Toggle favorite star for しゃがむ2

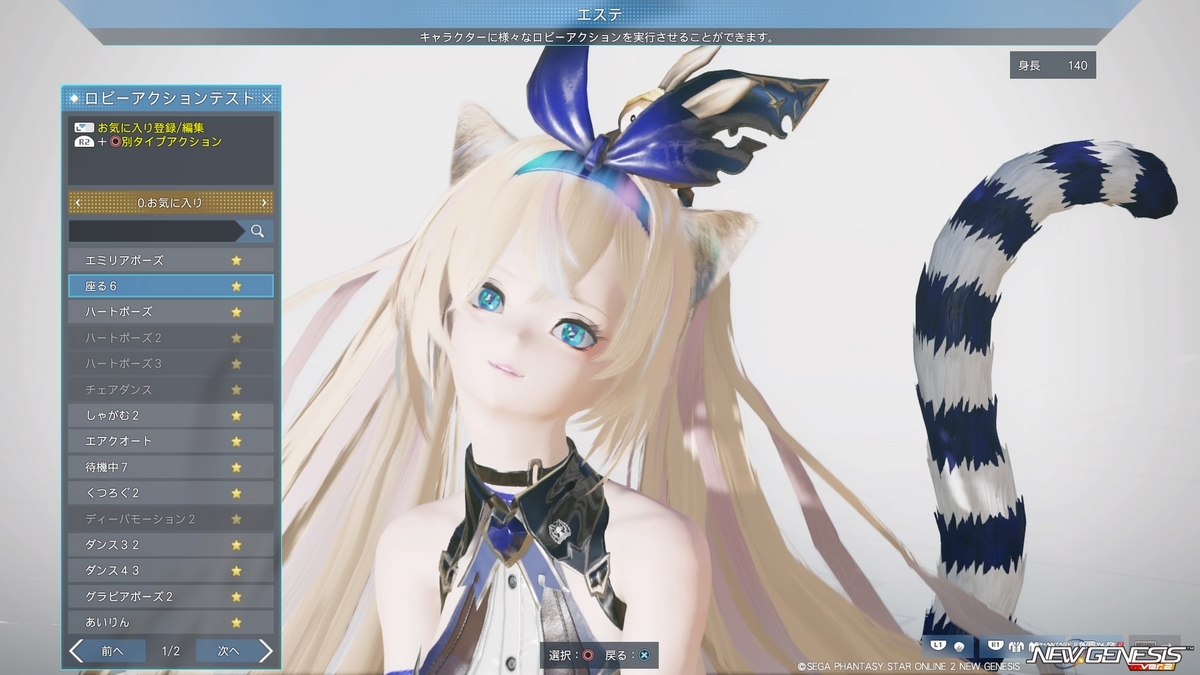tap(237, 416)
